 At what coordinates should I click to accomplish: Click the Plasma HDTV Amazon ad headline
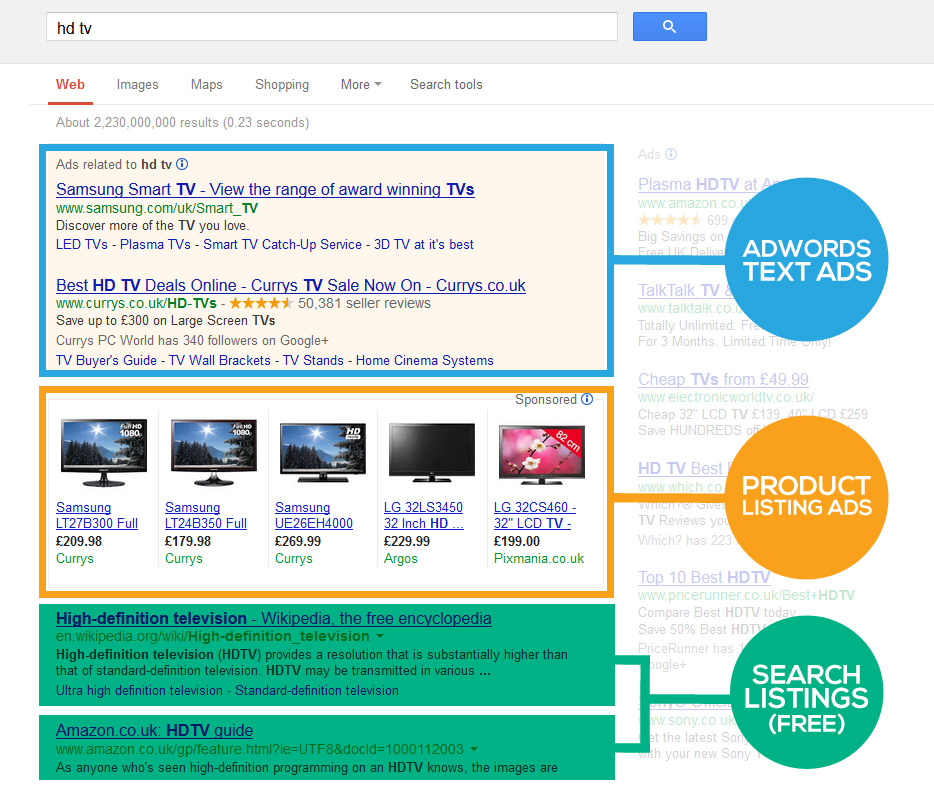(708, 185)
